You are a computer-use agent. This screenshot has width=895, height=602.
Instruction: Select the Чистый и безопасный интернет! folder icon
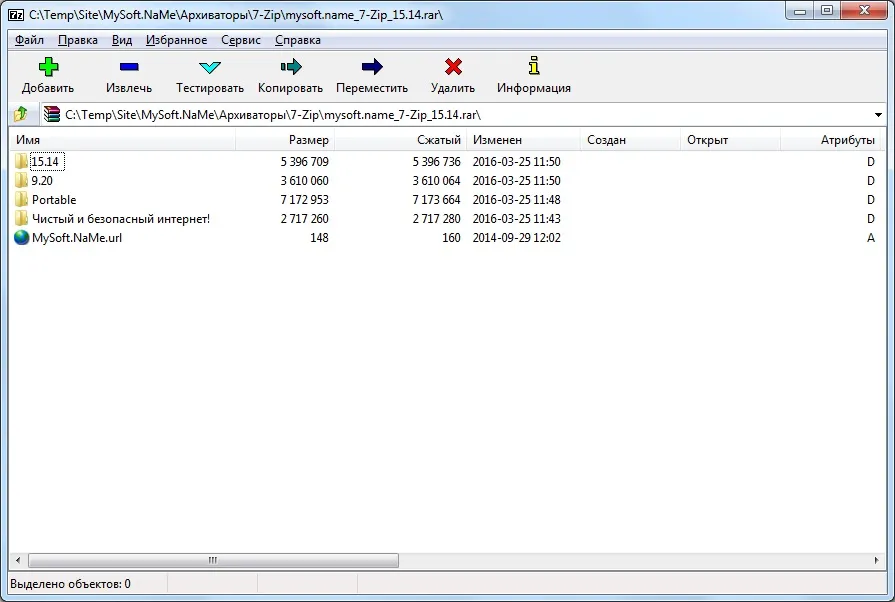(x=21, y=218)
